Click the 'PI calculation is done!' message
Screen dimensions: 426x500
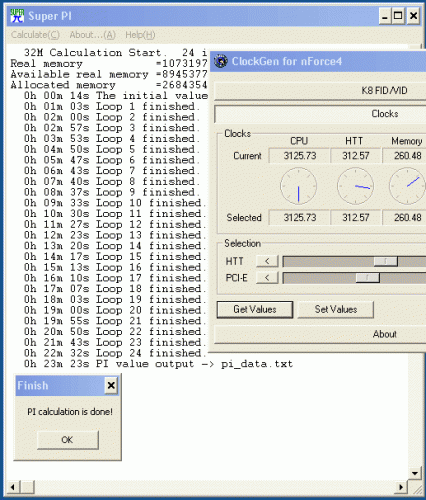(70, 412)
